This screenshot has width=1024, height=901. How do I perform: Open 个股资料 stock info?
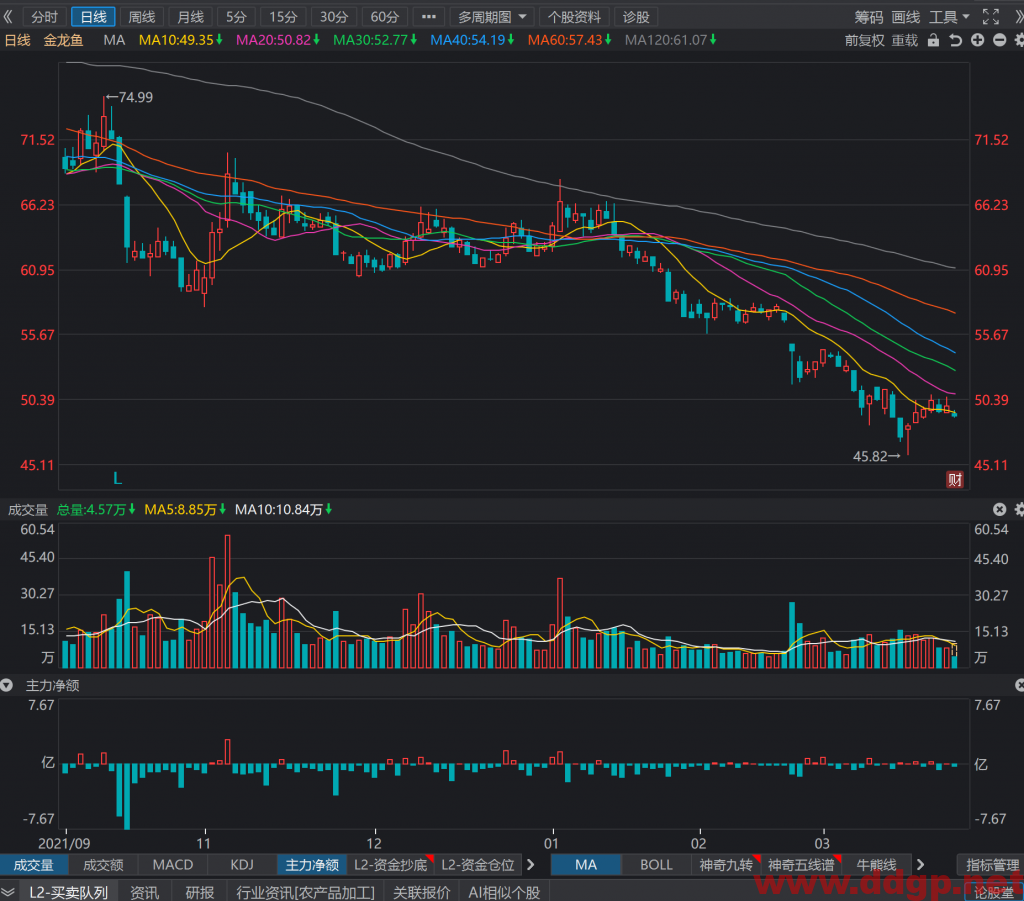[574, 17]
